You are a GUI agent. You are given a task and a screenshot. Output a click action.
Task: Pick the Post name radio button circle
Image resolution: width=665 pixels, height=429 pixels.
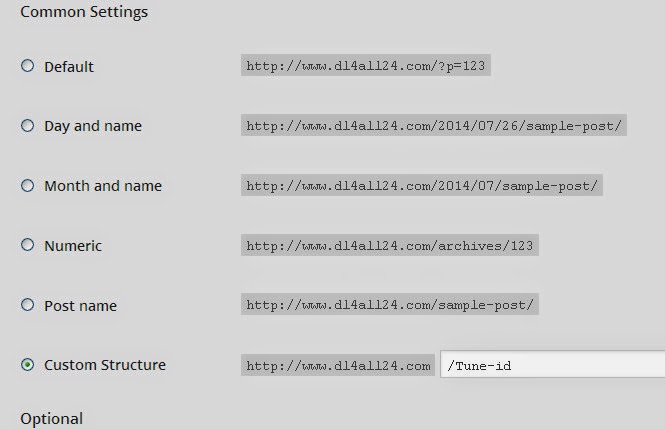[x=27, y=305]
